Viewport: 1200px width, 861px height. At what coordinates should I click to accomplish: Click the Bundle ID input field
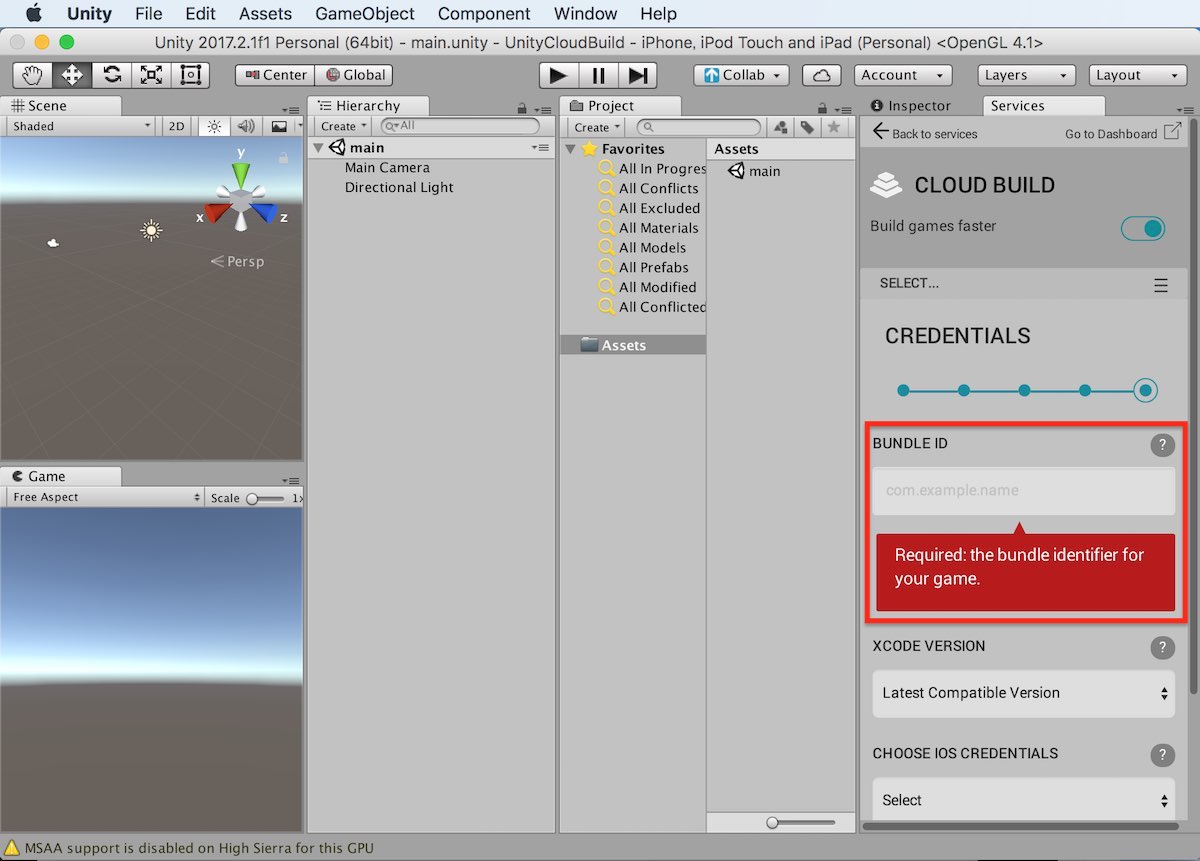(x=1024, y=492)
